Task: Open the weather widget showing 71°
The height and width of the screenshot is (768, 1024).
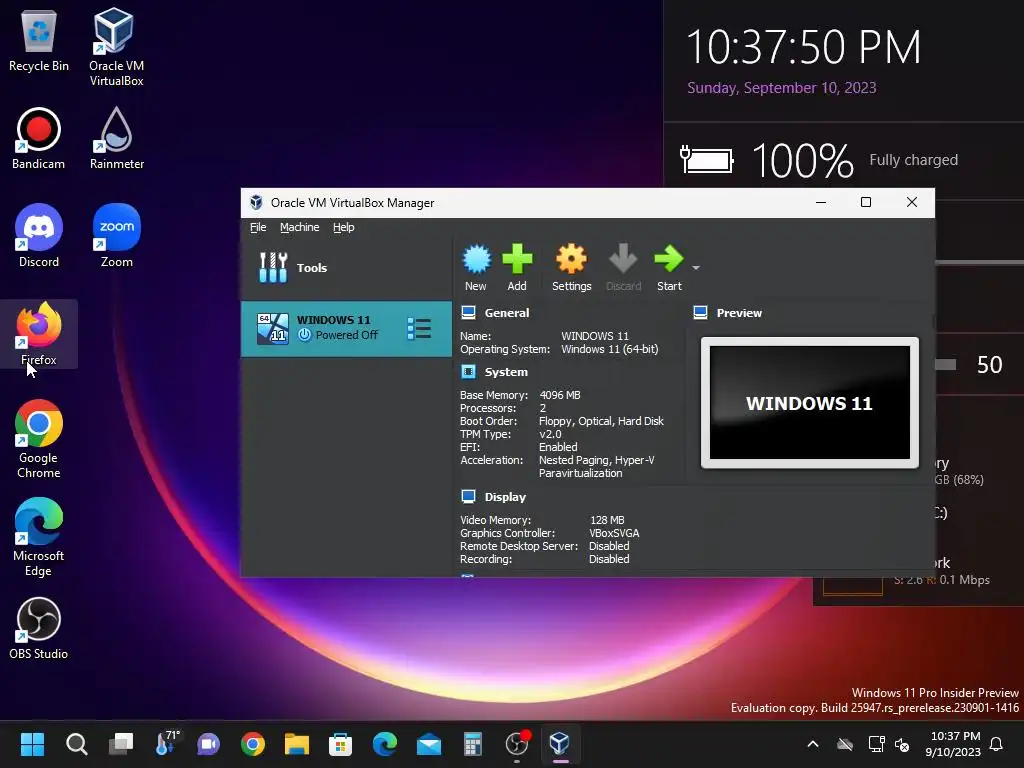Action: [166, 744]
